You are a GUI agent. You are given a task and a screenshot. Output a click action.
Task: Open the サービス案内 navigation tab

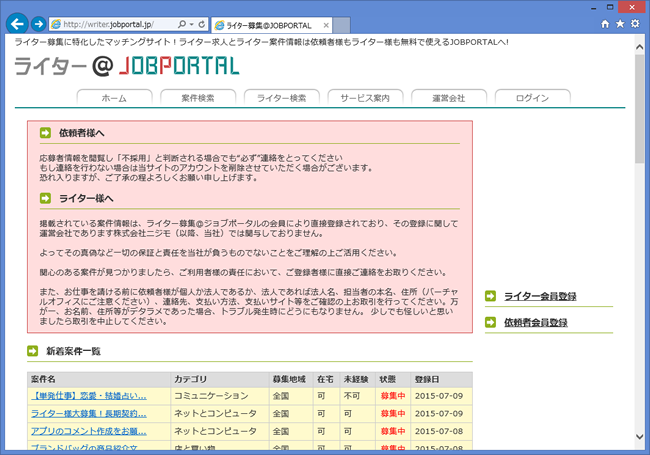click(x=365, y=98)
